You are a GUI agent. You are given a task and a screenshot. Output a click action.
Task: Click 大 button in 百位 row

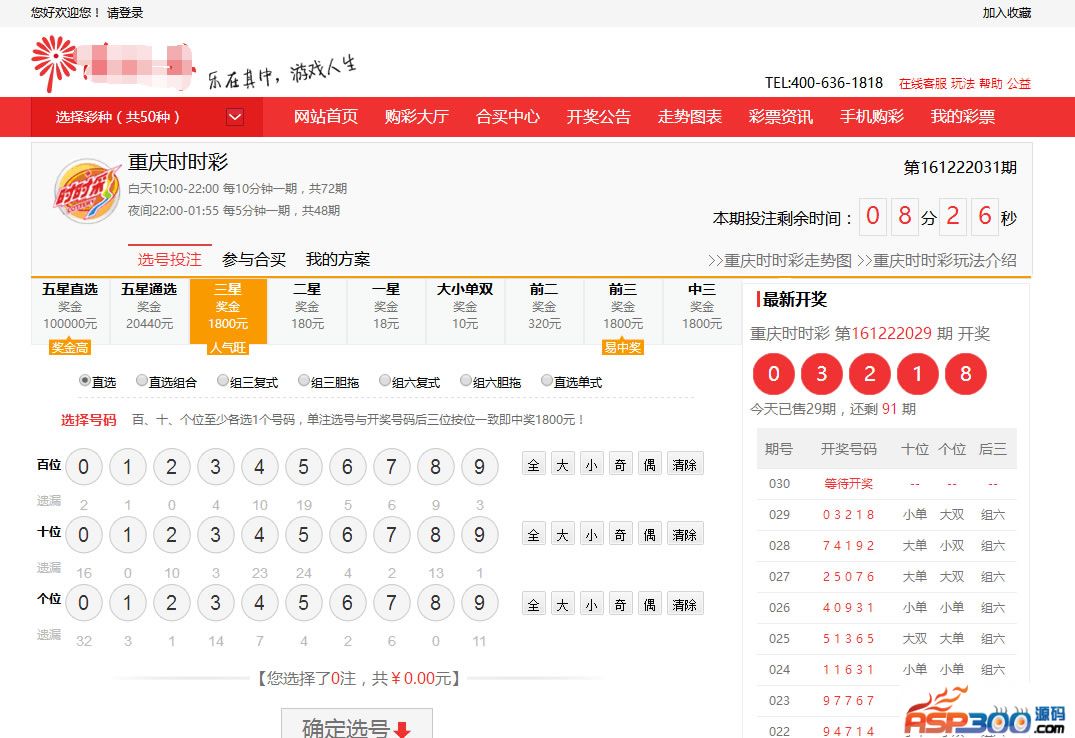point(562,465)
